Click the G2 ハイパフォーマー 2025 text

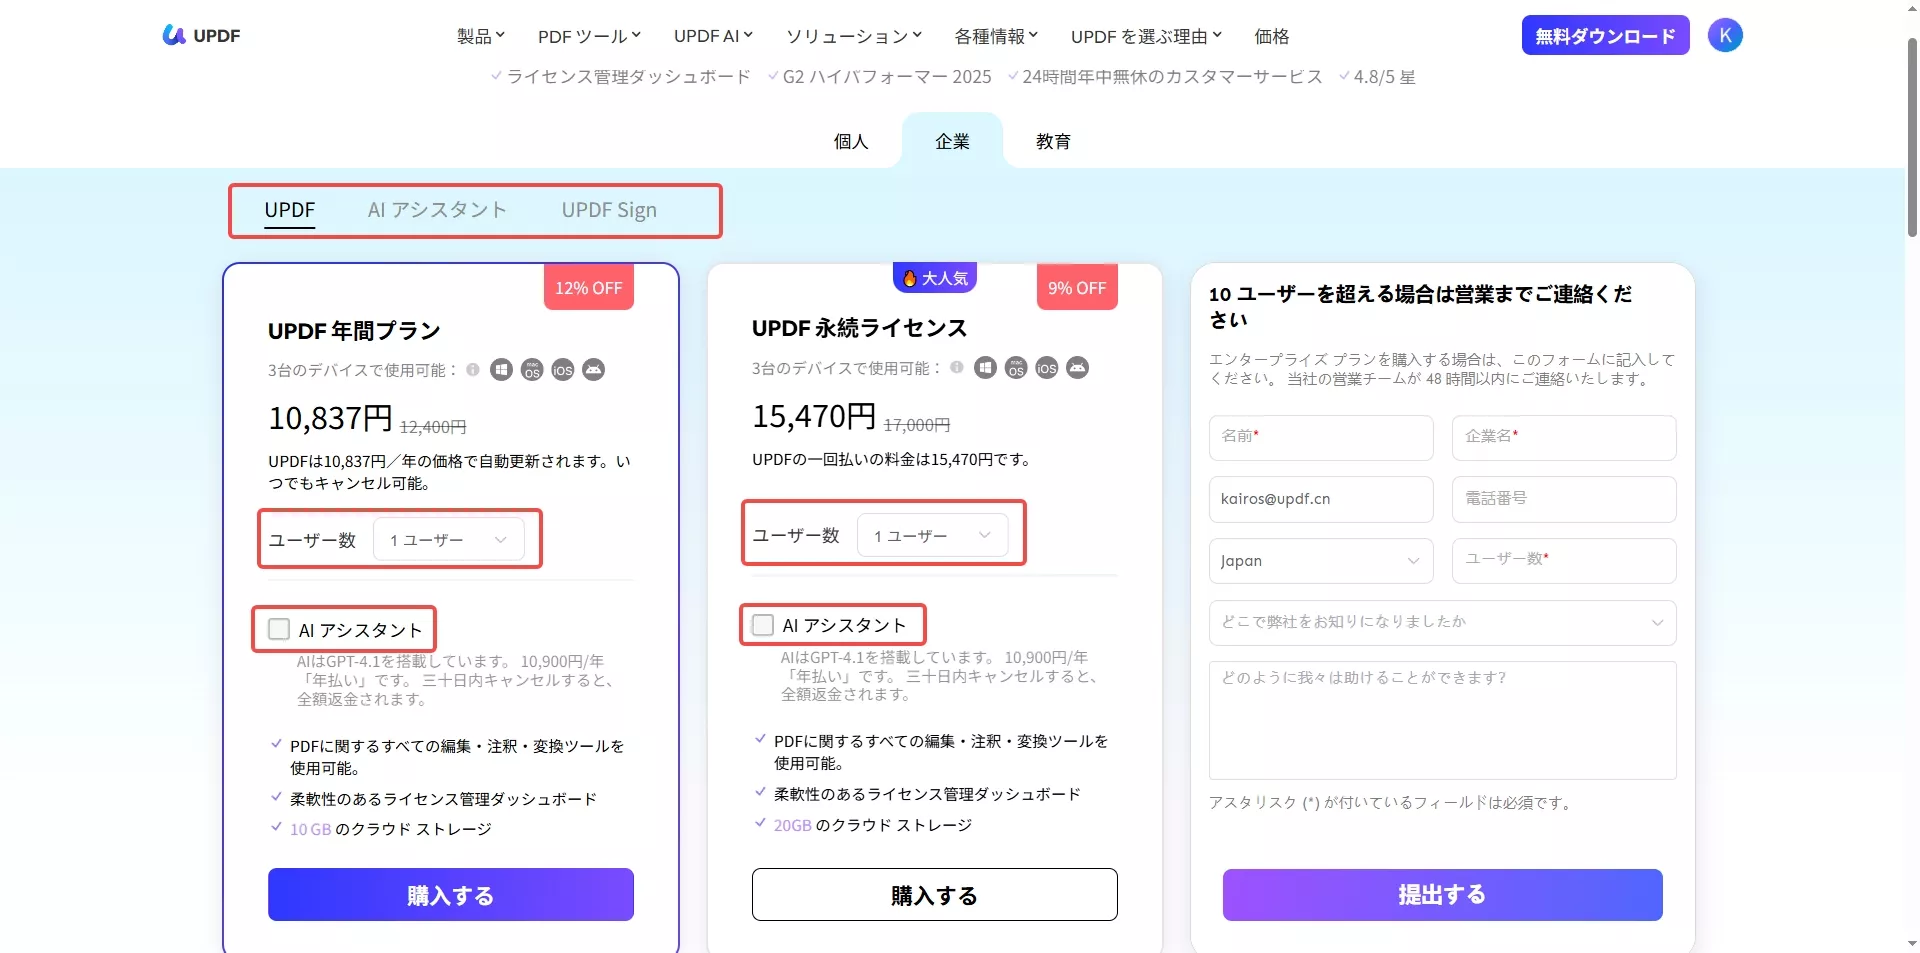tap(887, 77)
